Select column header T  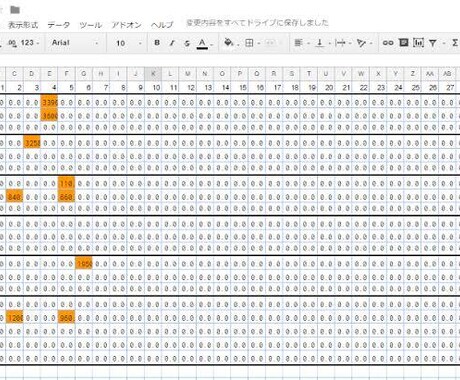click(x=309, y=74)
